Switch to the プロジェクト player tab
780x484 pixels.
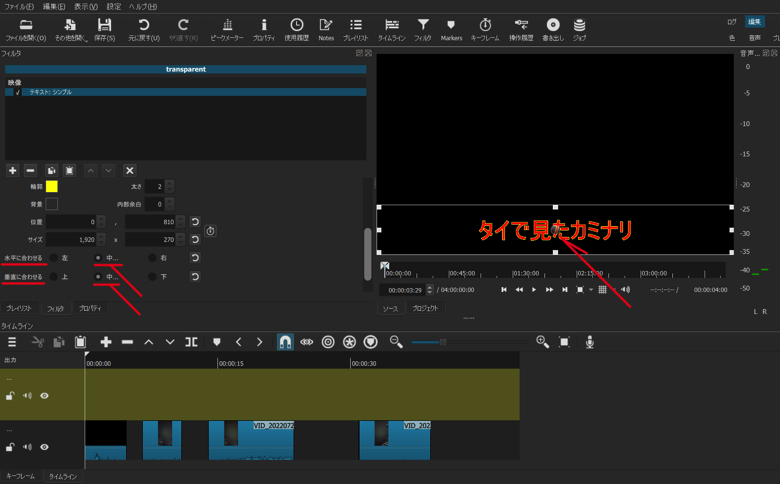tap(425, 308)
